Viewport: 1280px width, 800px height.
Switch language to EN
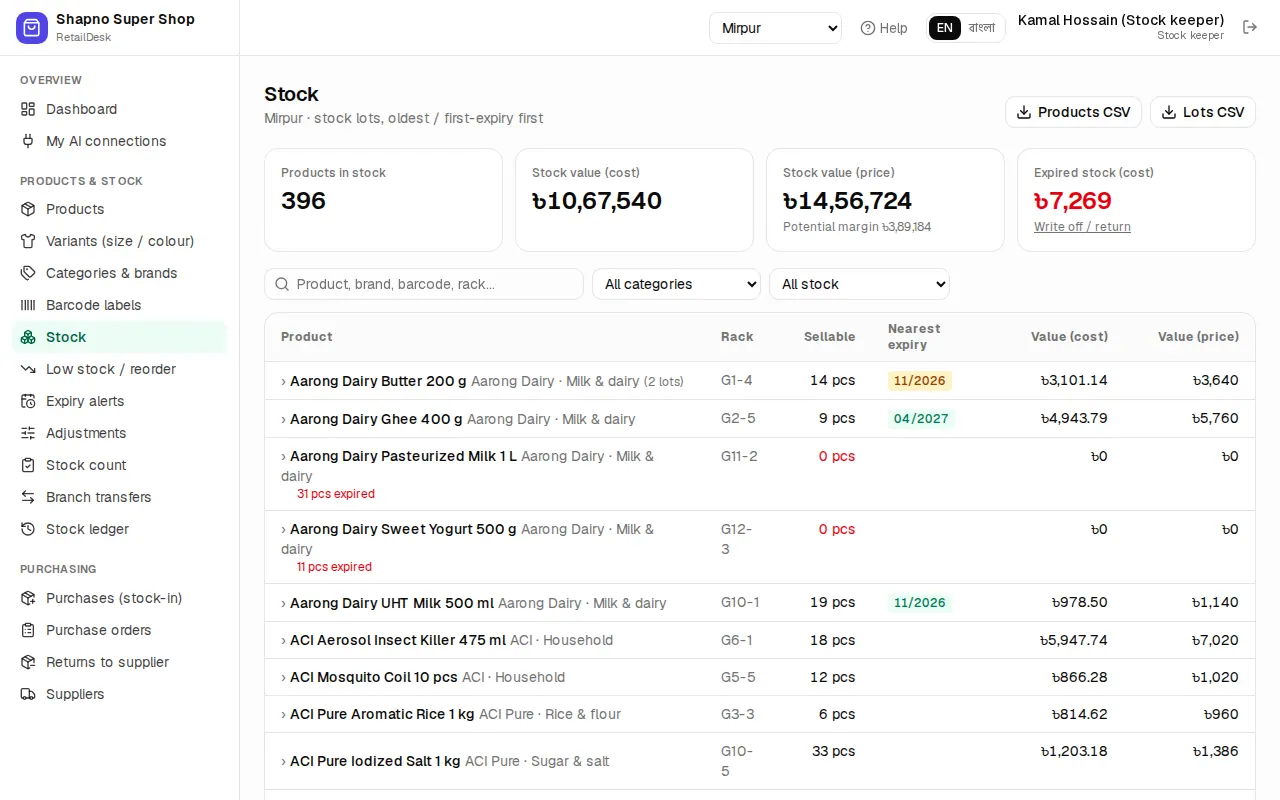[x=945, y=28]
